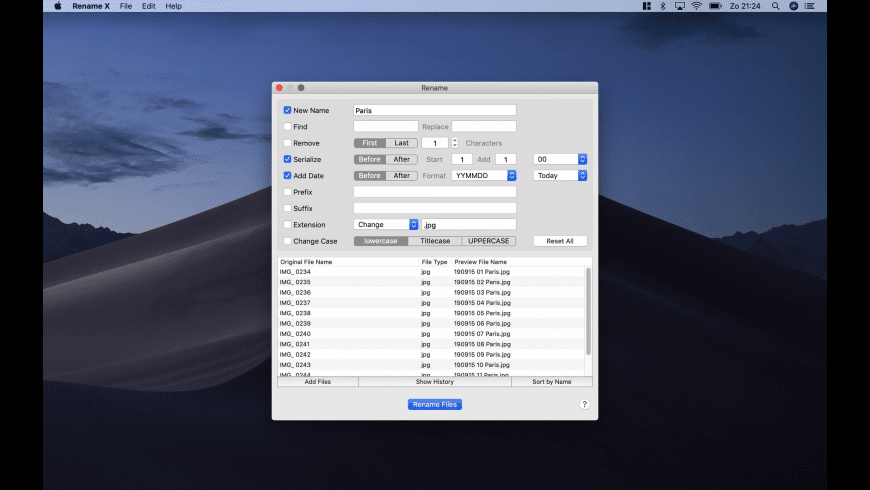Select After for Serialize position

tap(402, 159)
